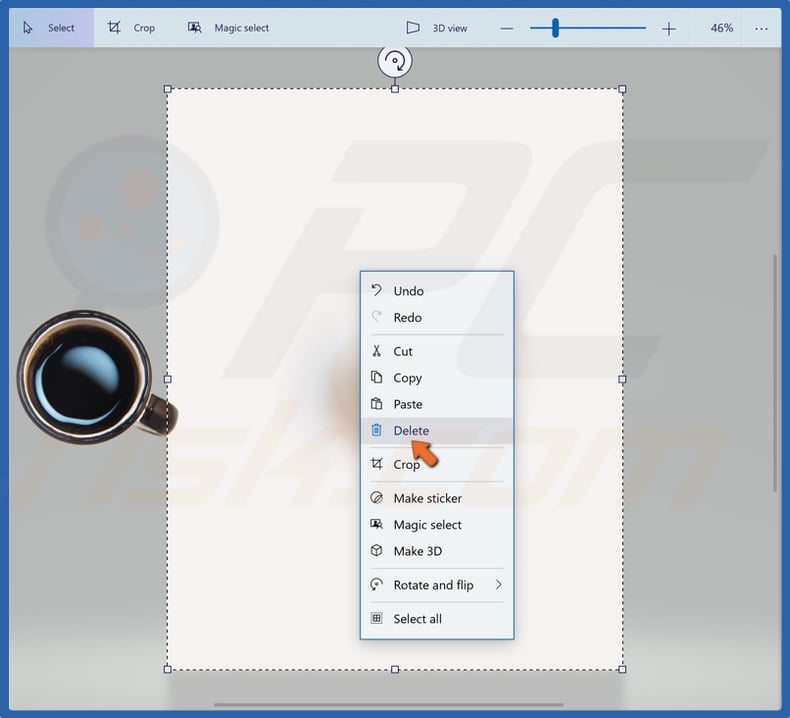This screenshot has height=718, width=790.
Task: Select Copy in the context menu
Action: coord(437,378)
